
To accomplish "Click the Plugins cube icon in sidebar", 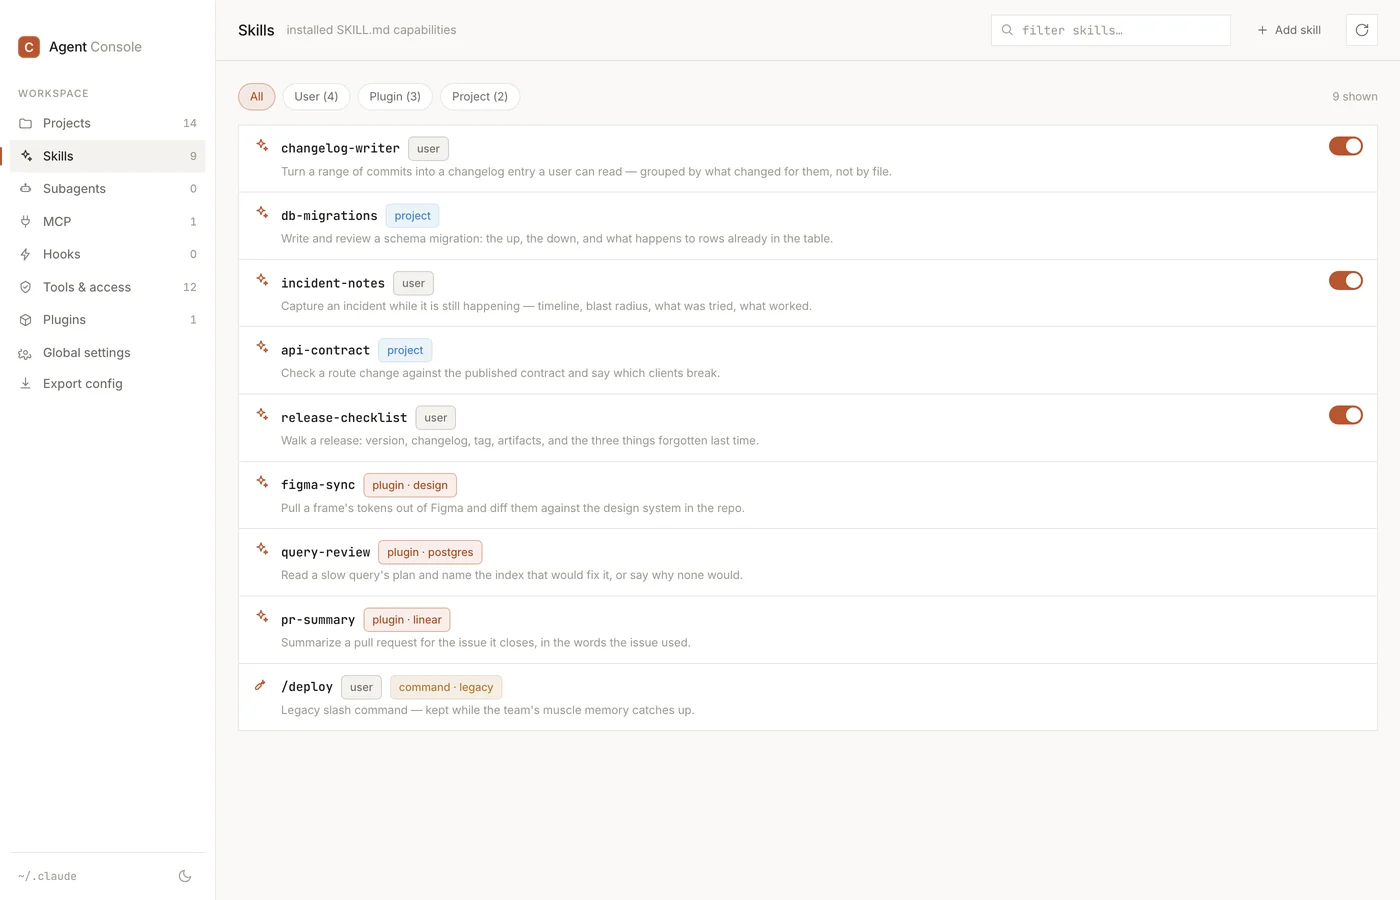I will coord(26,320).
